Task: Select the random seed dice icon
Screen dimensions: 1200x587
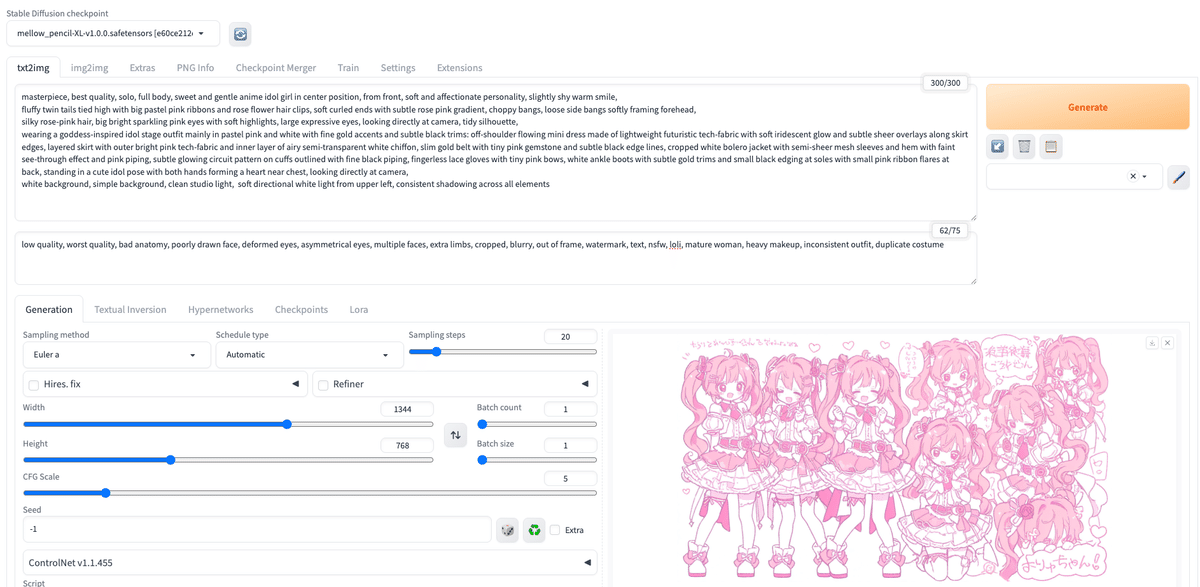Action: click(x=507, y=529)
